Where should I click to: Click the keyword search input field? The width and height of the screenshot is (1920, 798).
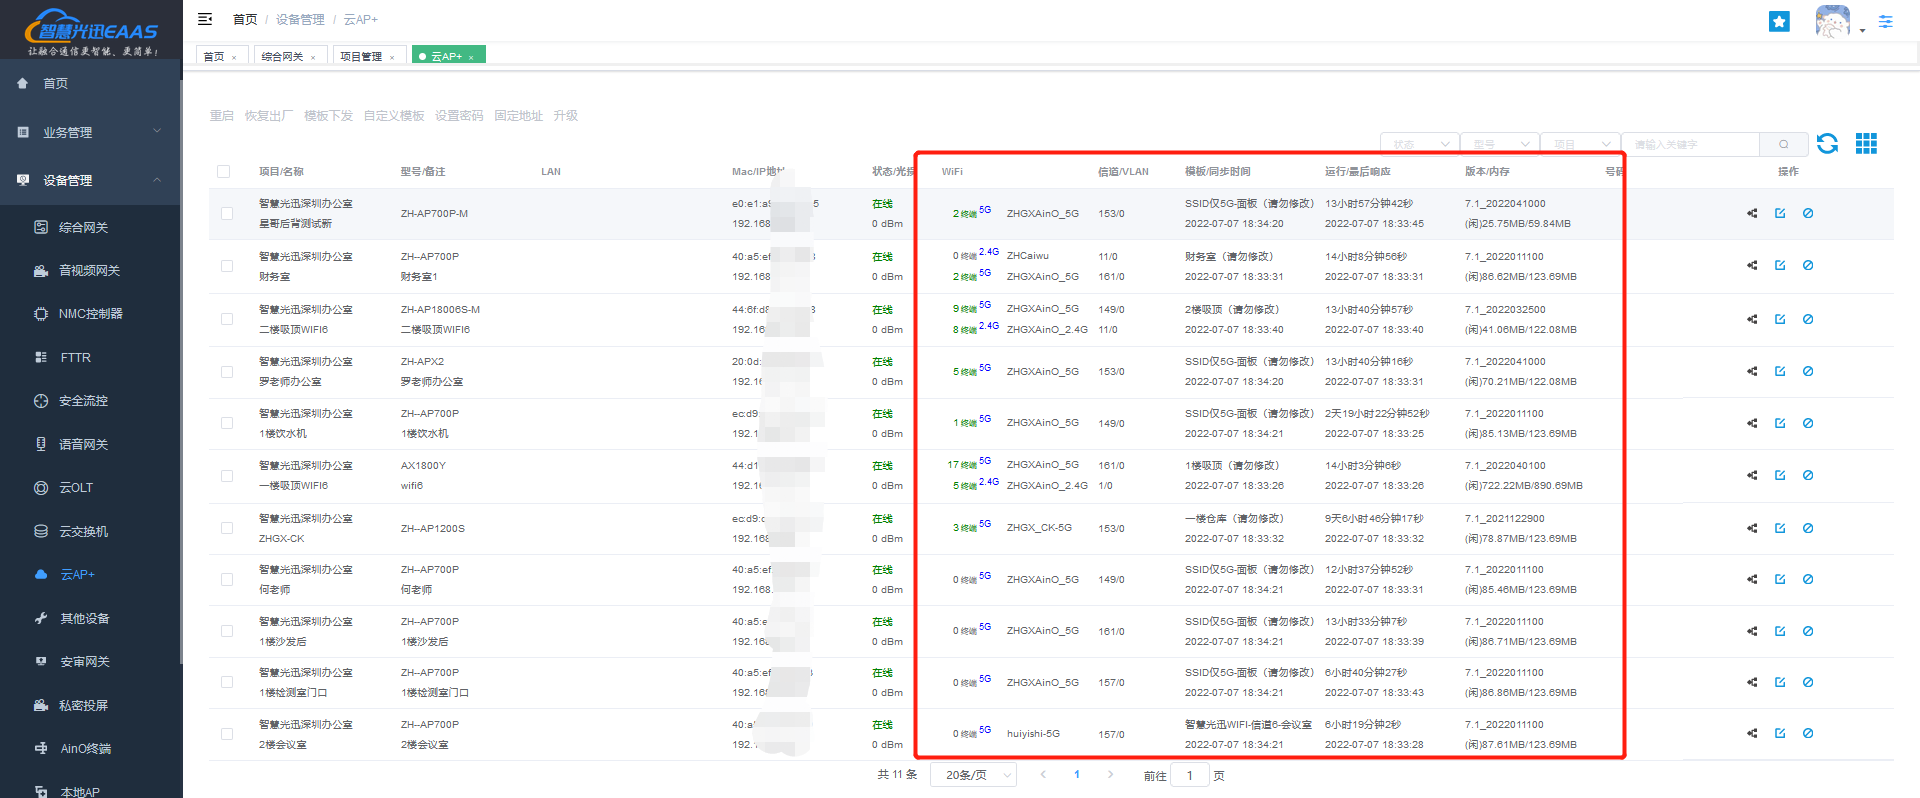(x=1690, y=145)
